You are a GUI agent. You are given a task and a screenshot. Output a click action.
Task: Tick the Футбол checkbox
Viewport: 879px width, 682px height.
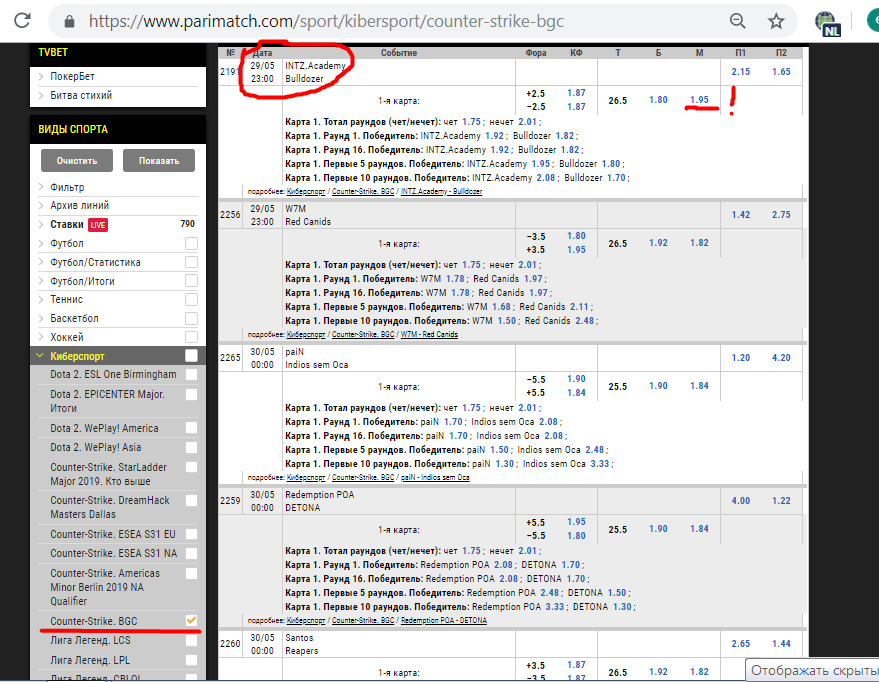point(191,243)
